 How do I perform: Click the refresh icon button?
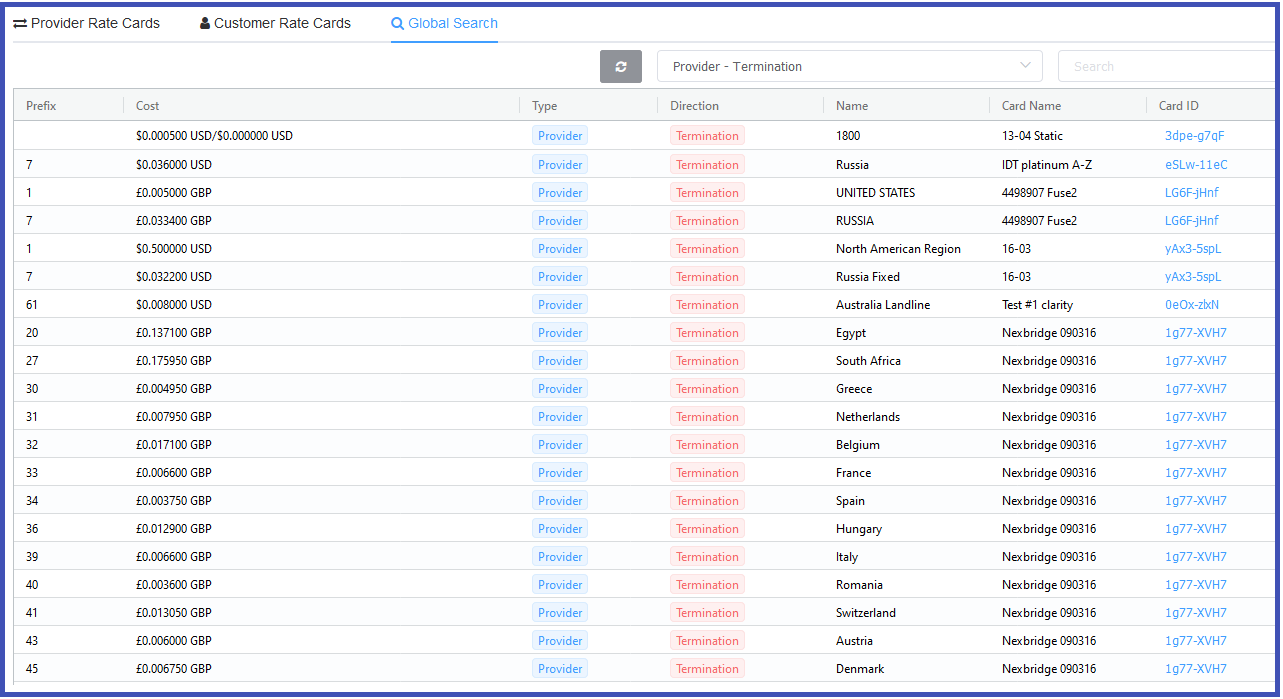coord(620,67)
